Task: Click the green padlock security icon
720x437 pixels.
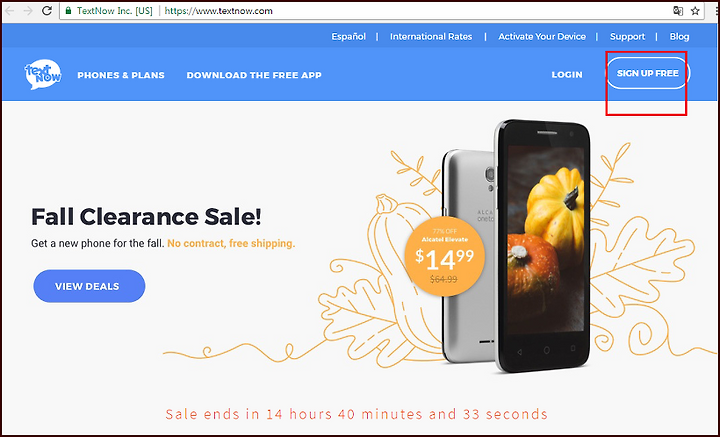Action: click(x=68, y=11)
